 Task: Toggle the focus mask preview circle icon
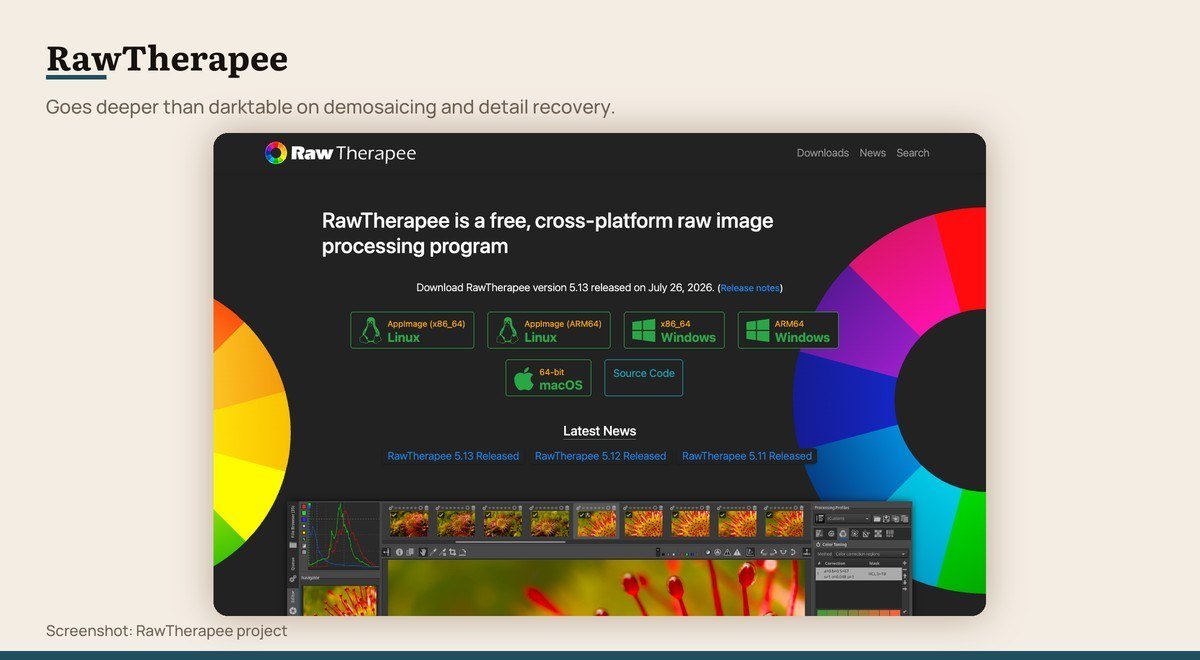click(718, 552)
